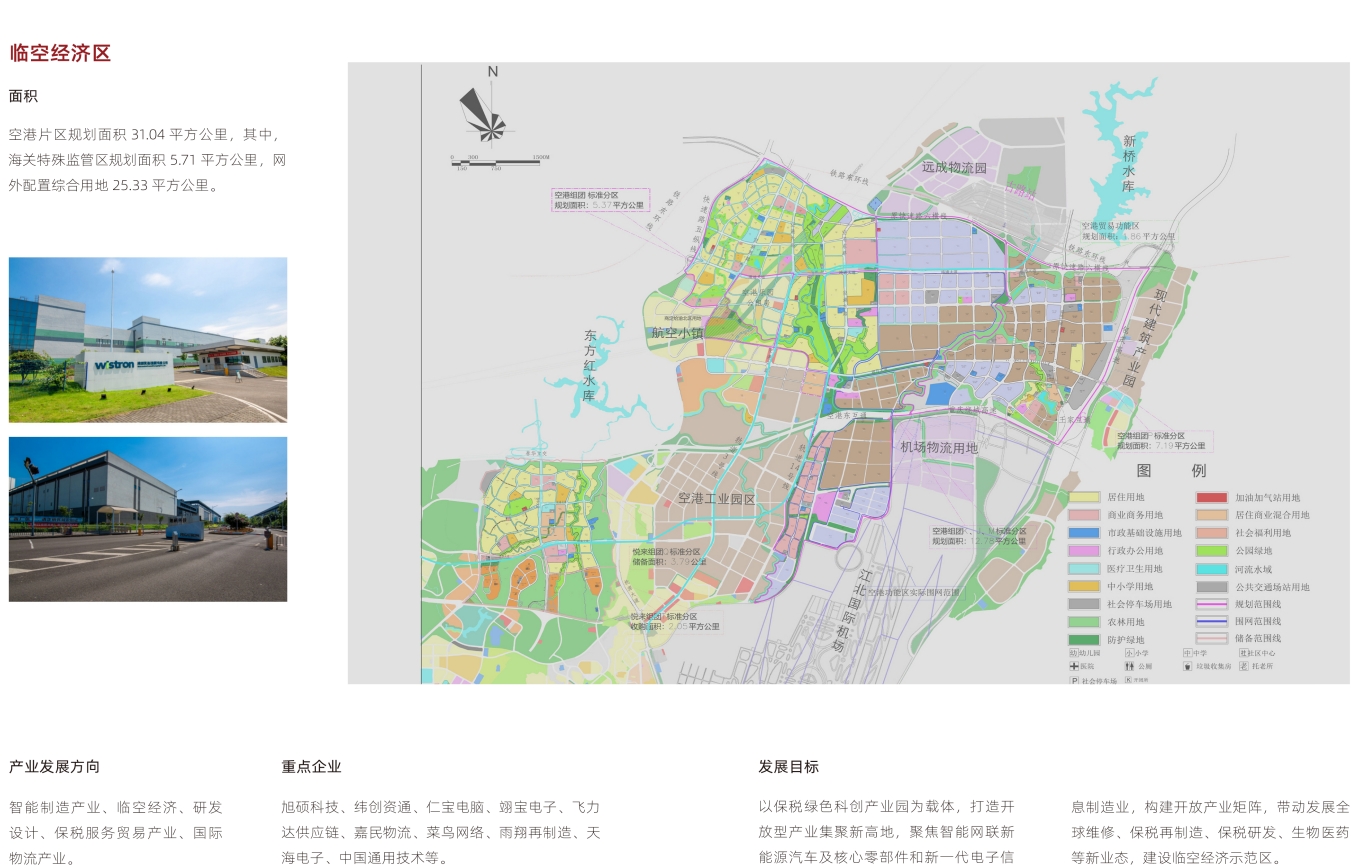Click the paragraph starting 息制造业，构建开放产业矩阵
1353x868 pixels.
[1210, 832]
